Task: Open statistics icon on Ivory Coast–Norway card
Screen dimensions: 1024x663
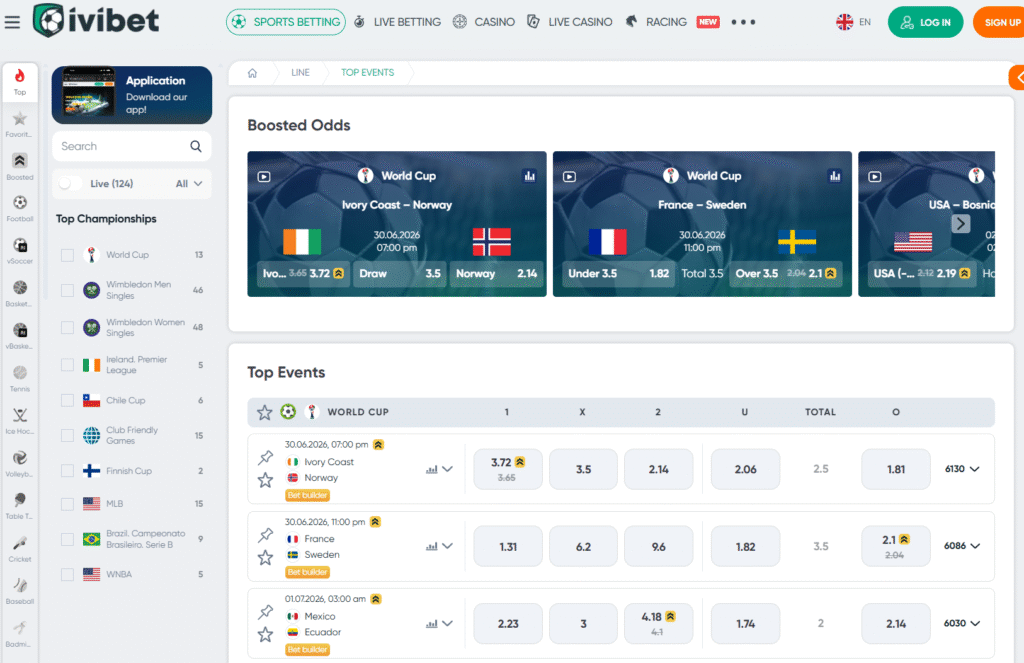Action: point(530,176)
